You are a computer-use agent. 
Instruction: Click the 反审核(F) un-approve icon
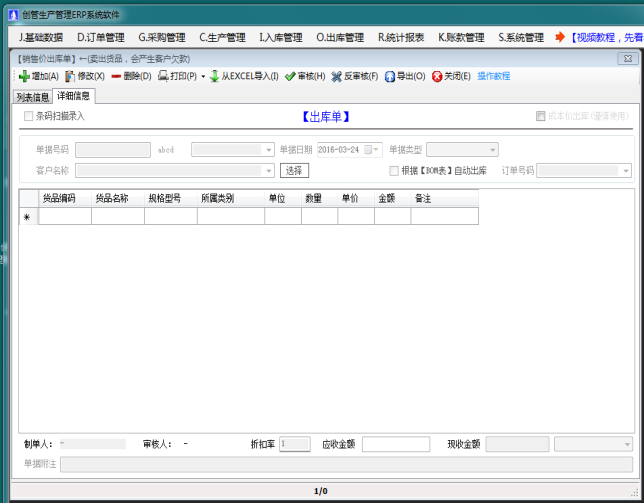coord(336,76)
